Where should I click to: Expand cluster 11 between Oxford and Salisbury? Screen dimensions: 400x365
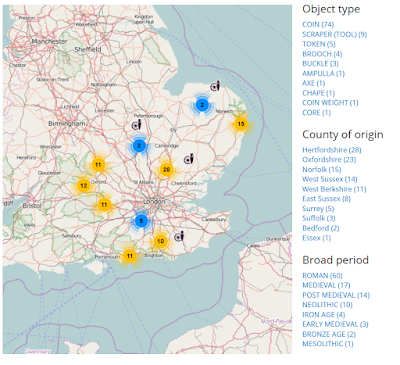[104, 205]
